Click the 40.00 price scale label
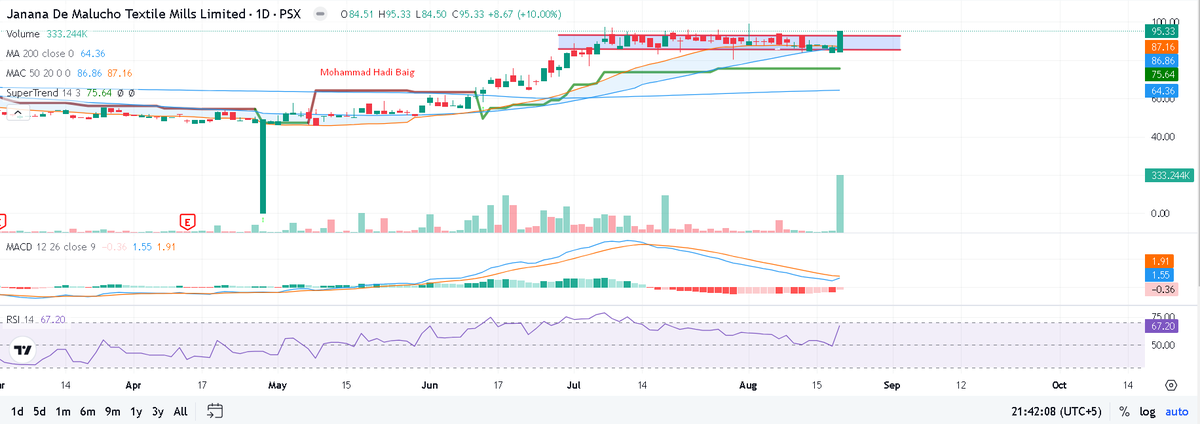This screenshot has height=424, width=1200. click(x=1163, y=137)
